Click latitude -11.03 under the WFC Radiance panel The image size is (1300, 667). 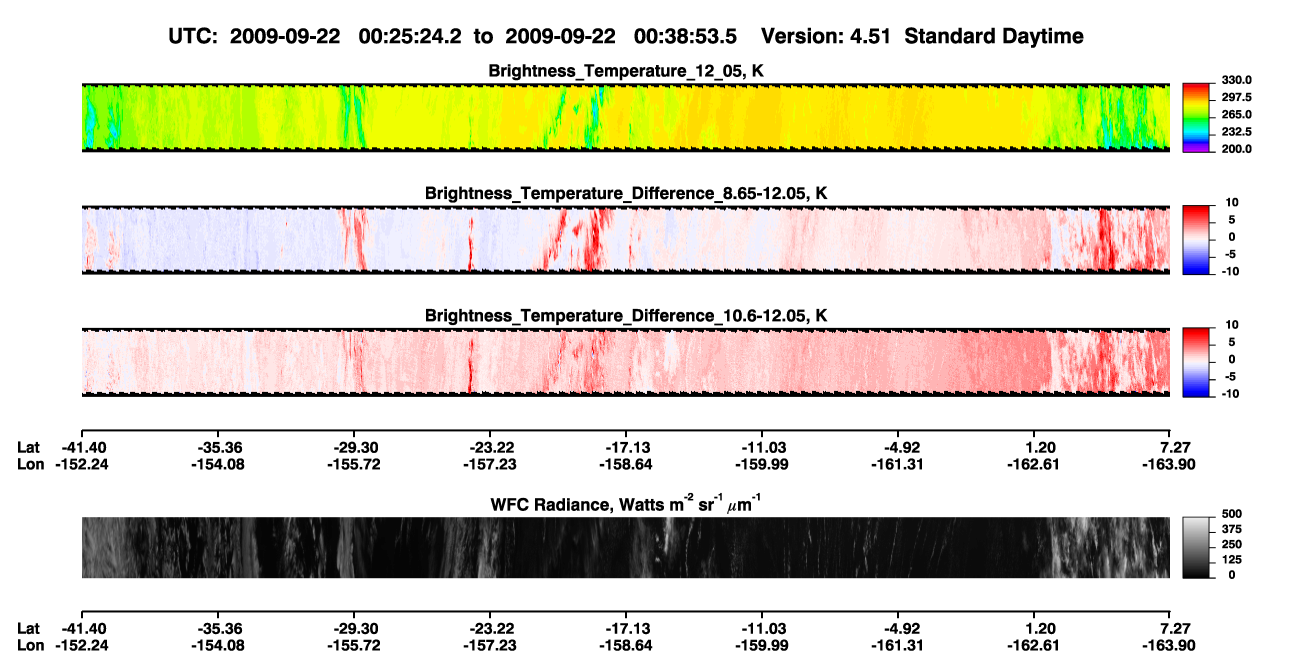[x=762, y=628]
